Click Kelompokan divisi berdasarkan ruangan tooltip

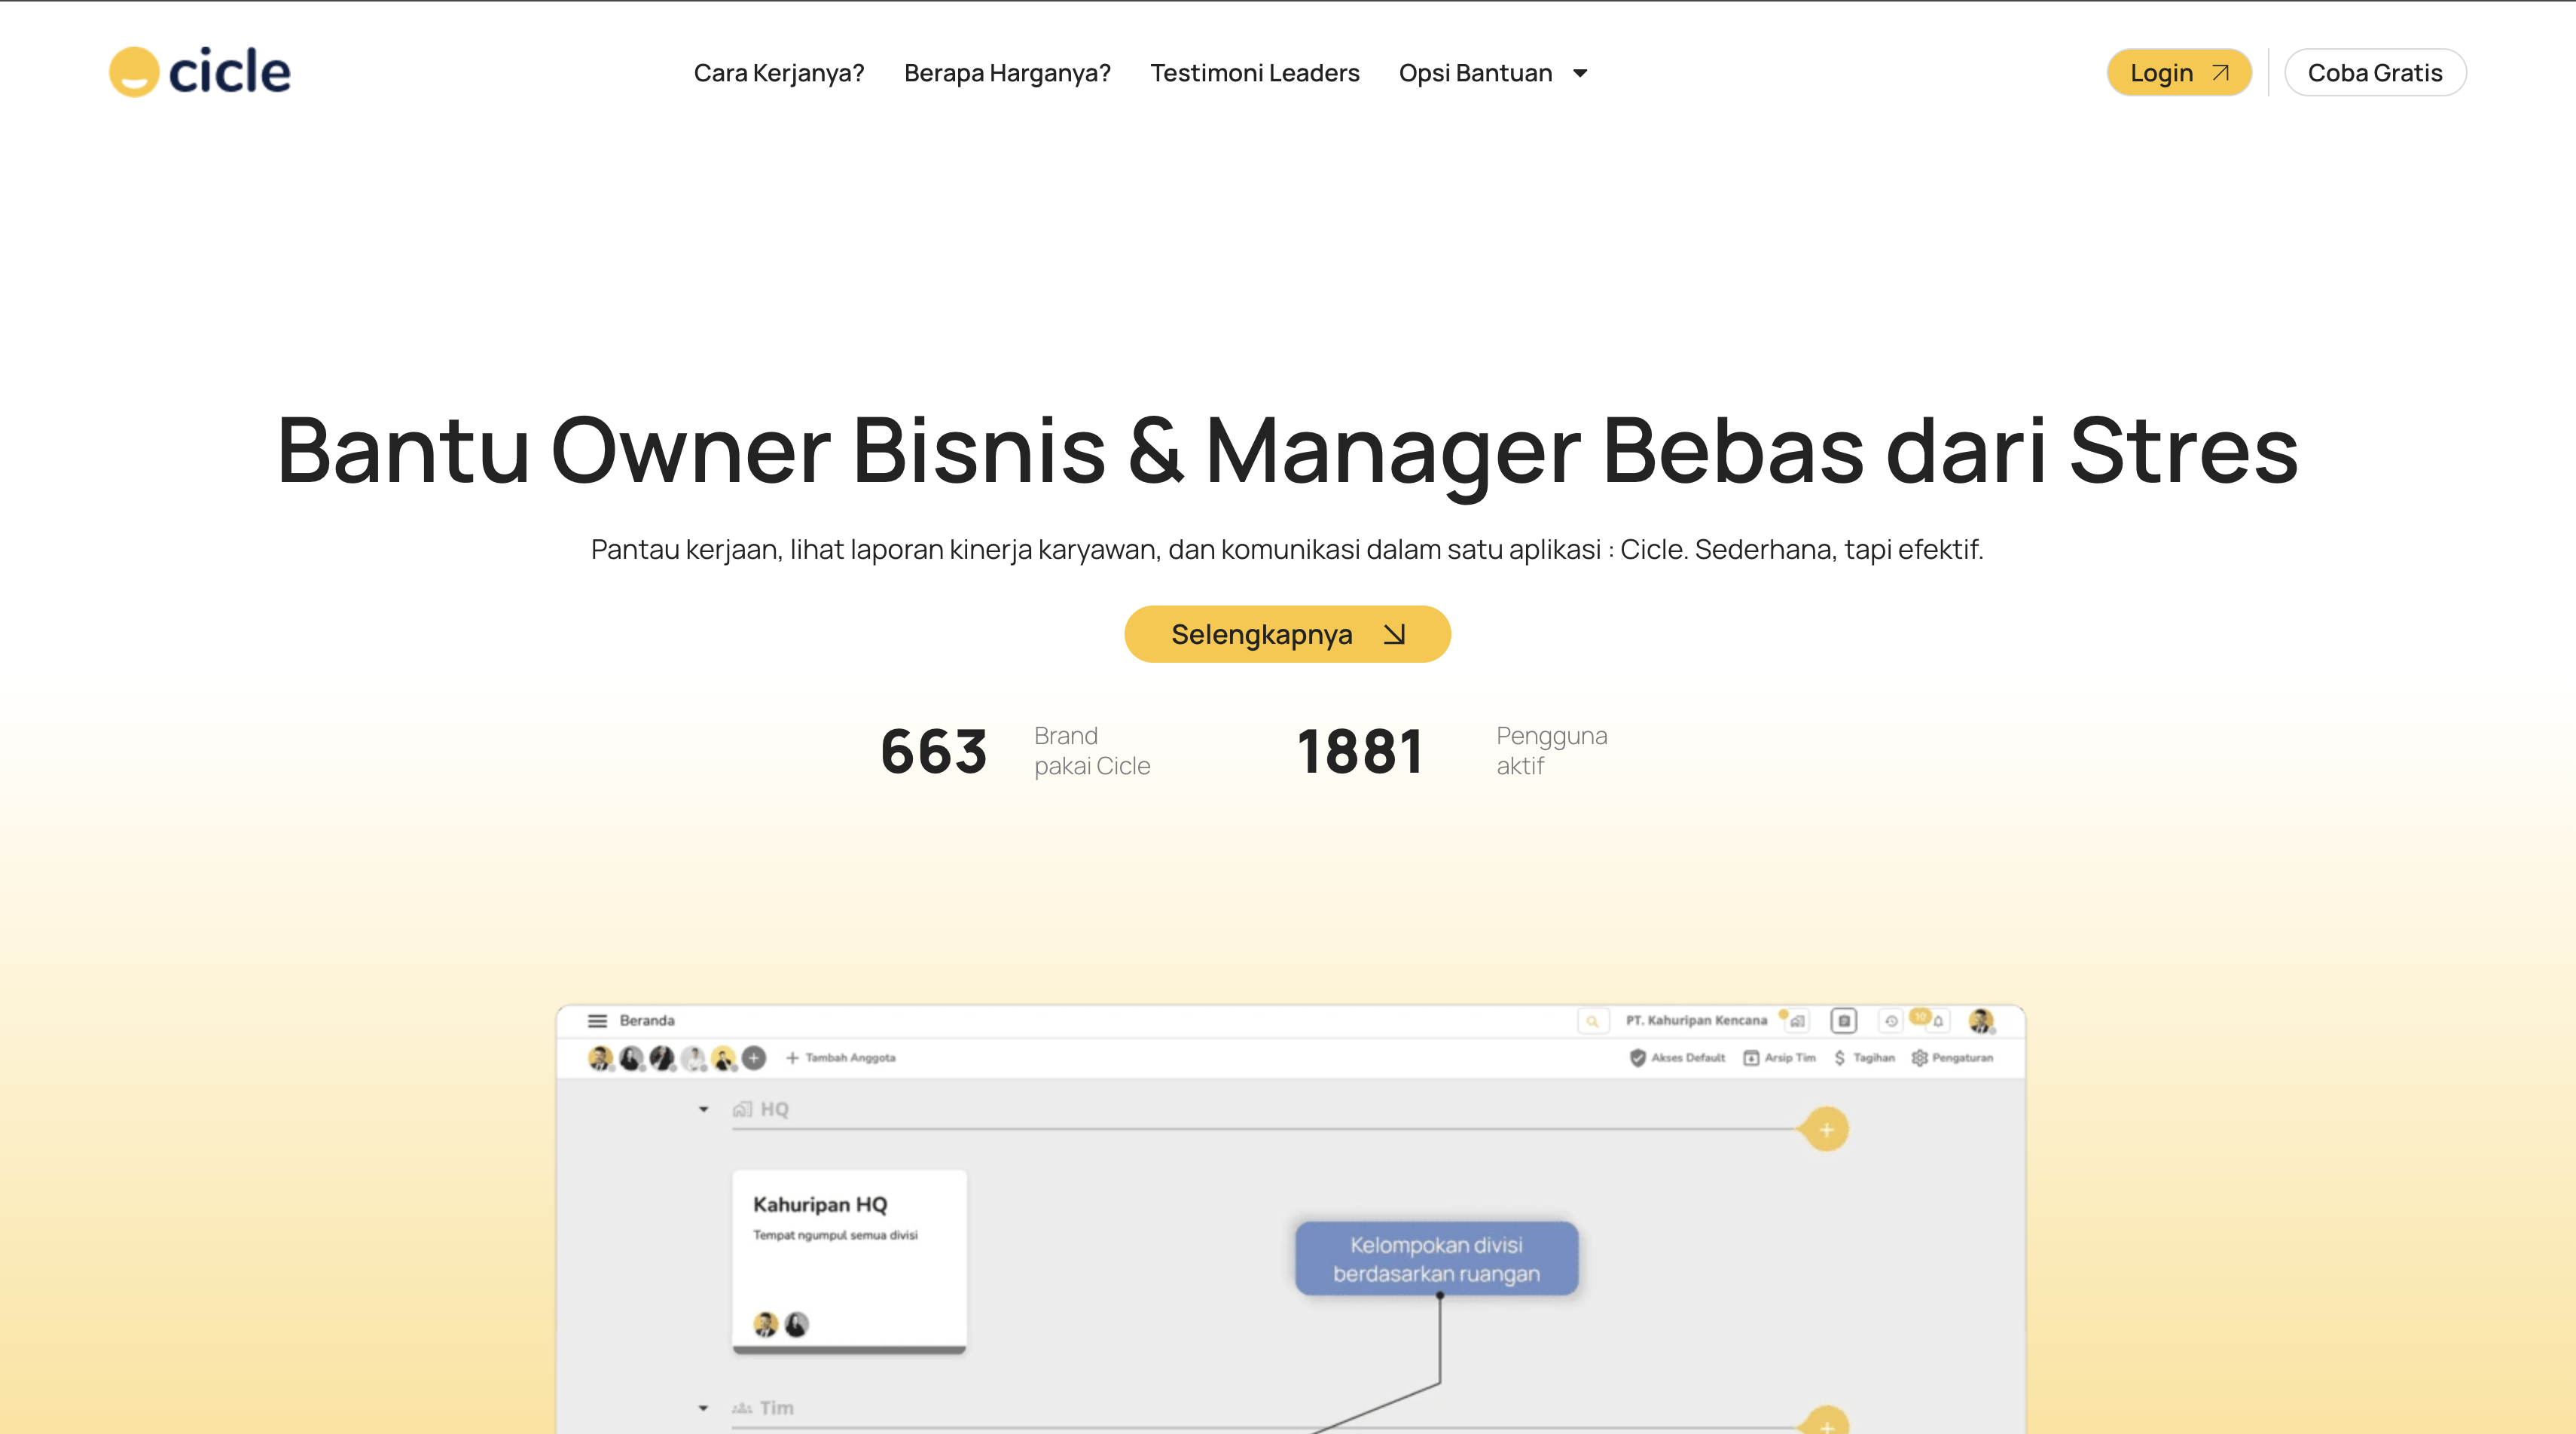1436,1259
